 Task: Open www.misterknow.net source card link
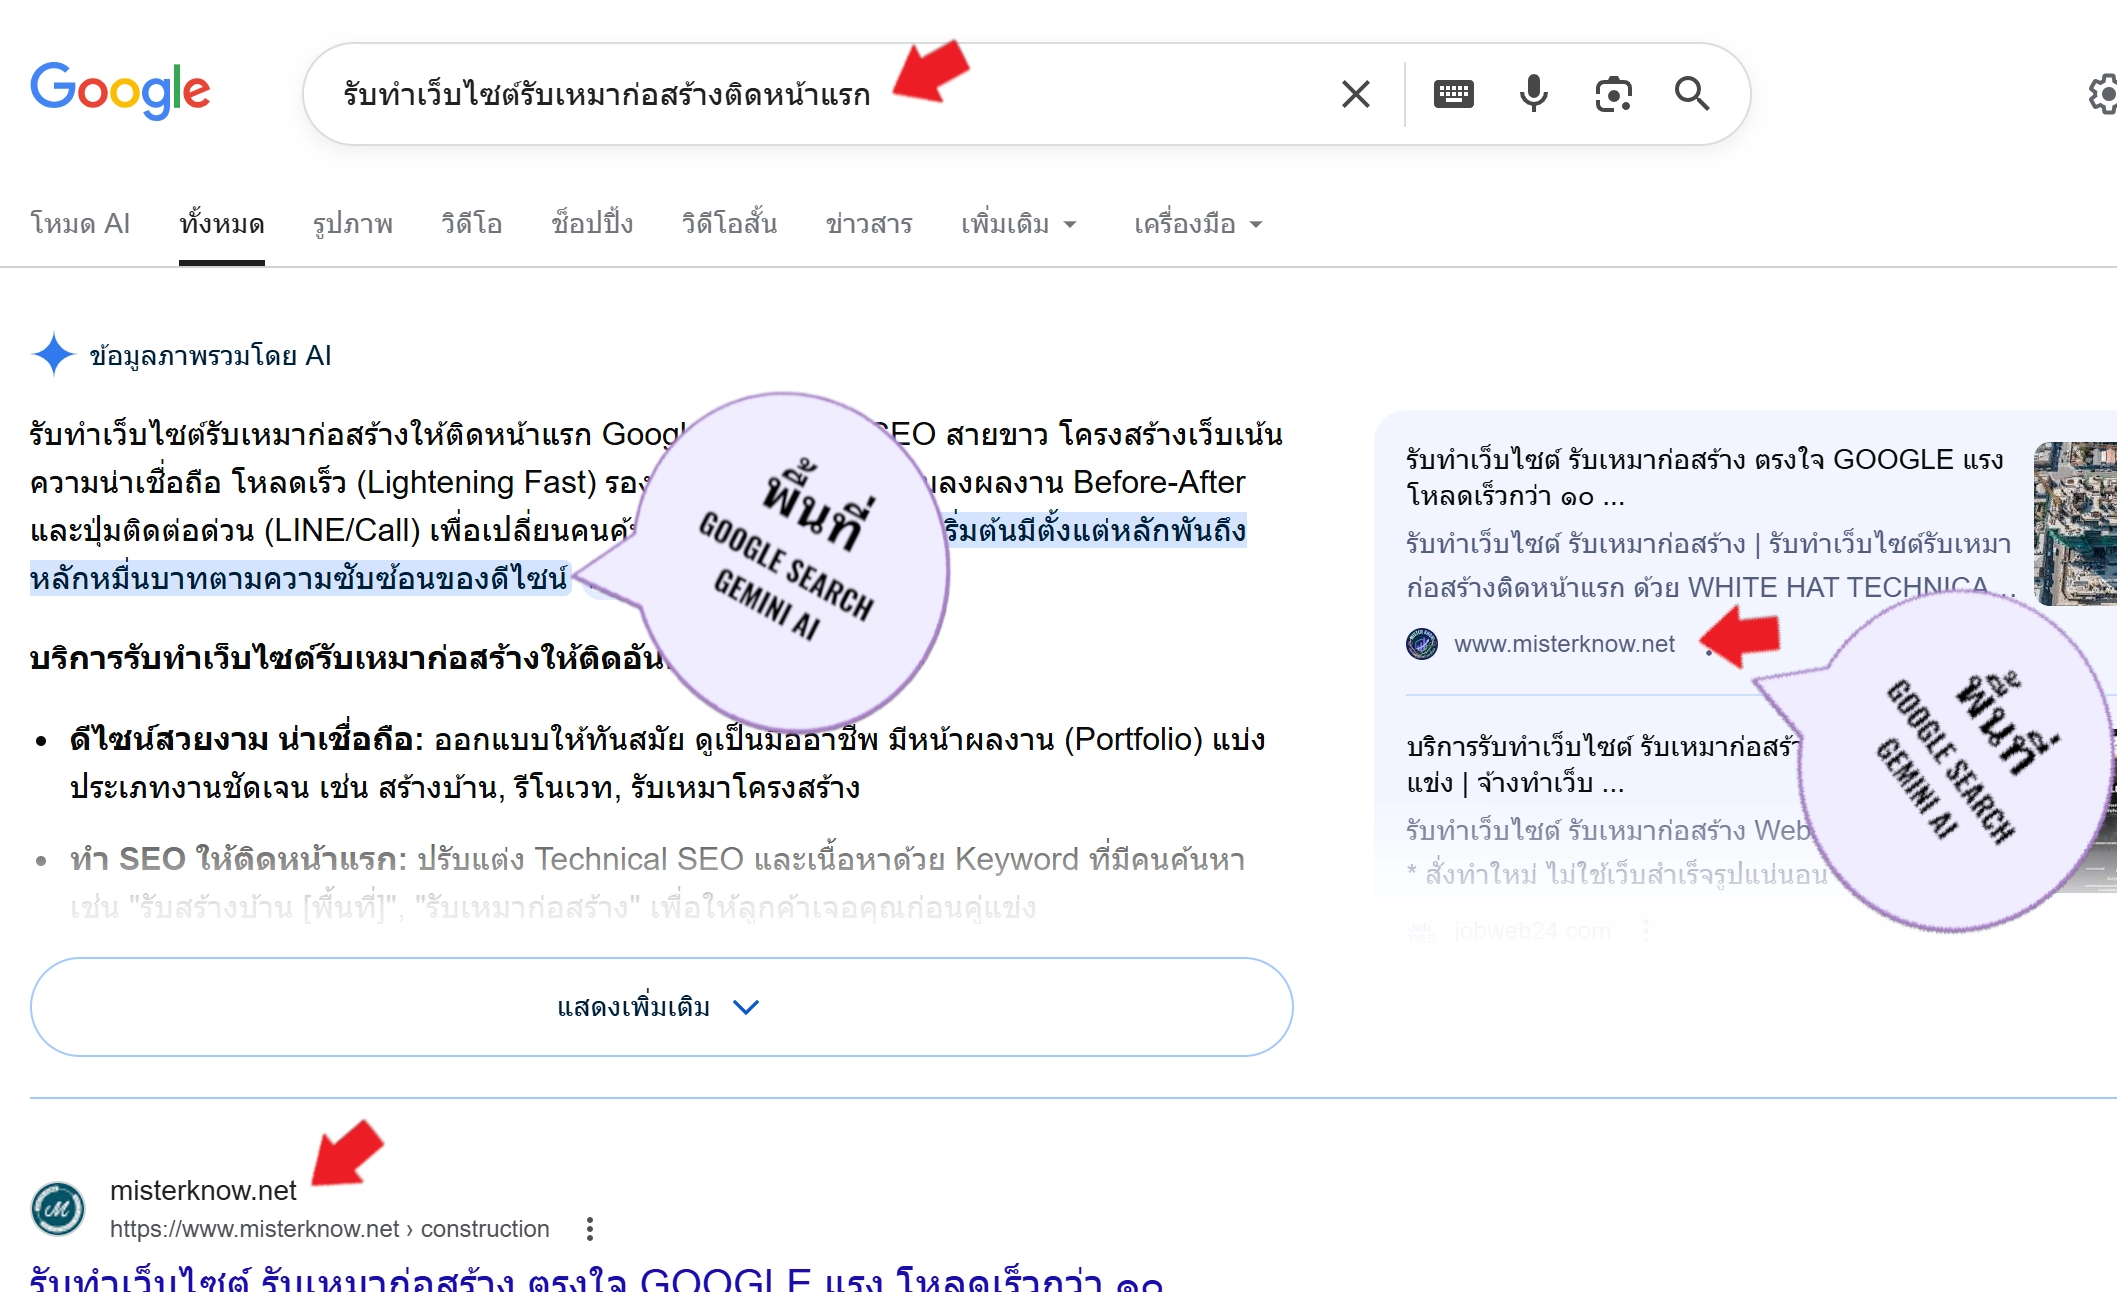tap(1563, 644)
